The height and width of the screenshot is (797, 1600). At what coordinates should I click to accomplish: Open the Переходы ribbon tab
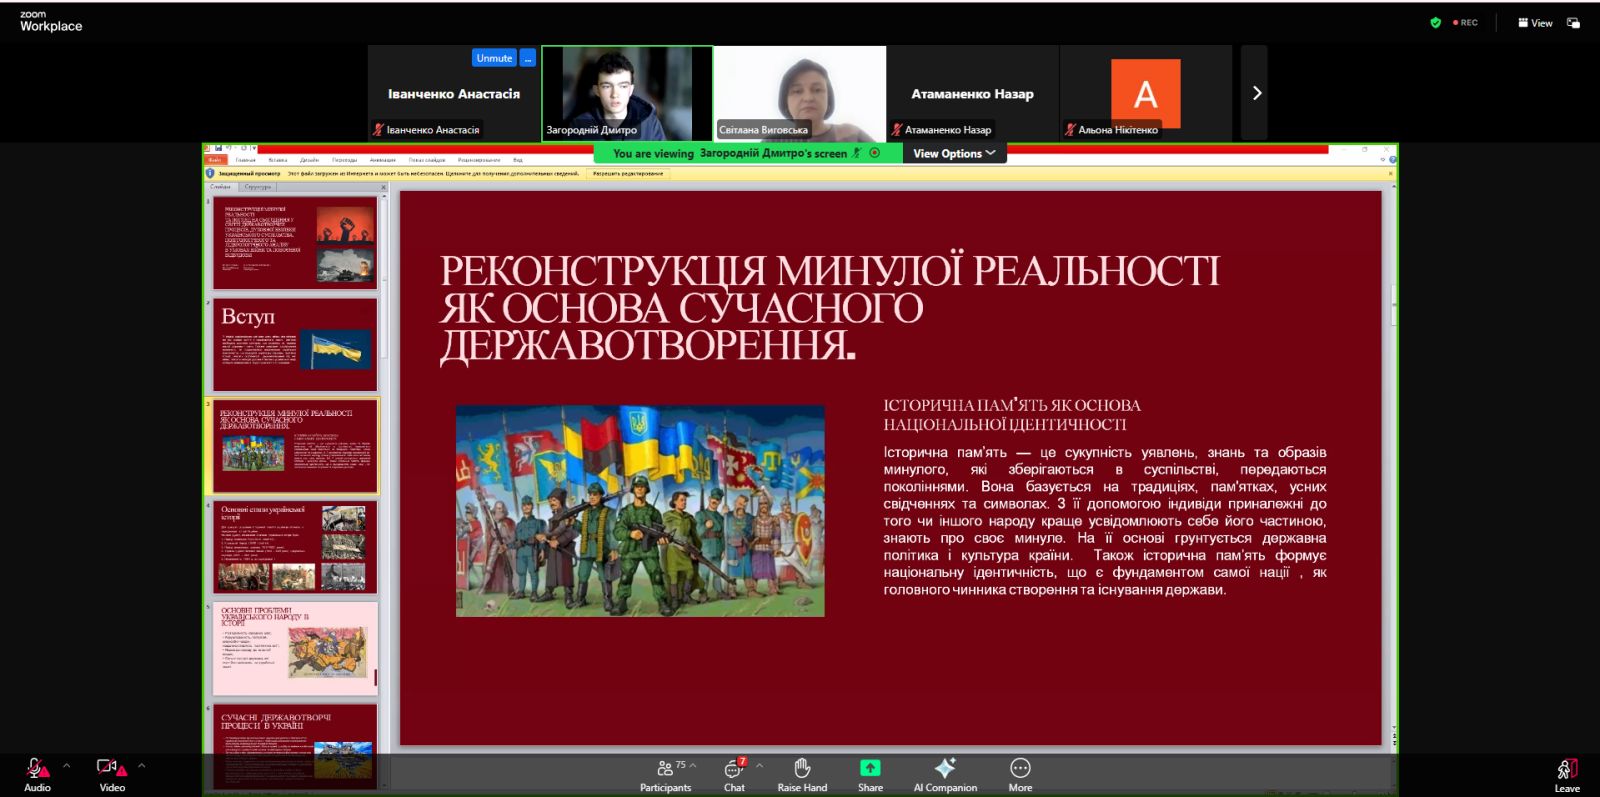coord(345,159)
